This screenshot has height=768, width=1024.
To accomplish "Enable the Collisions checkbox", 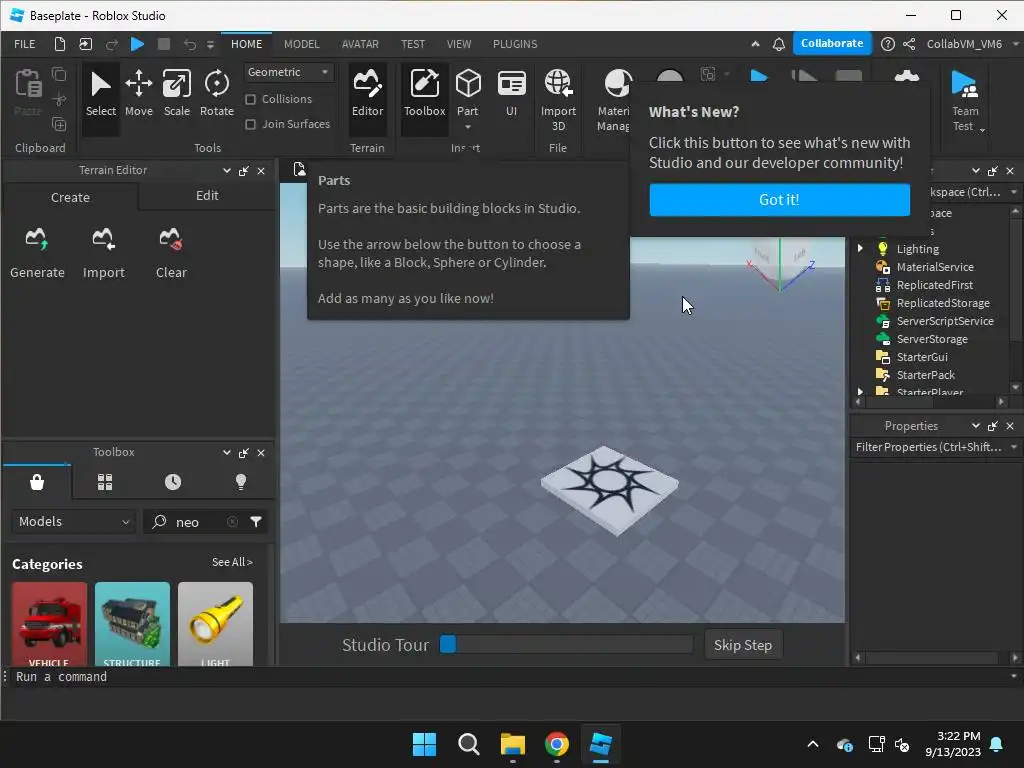I will [250, 99].
